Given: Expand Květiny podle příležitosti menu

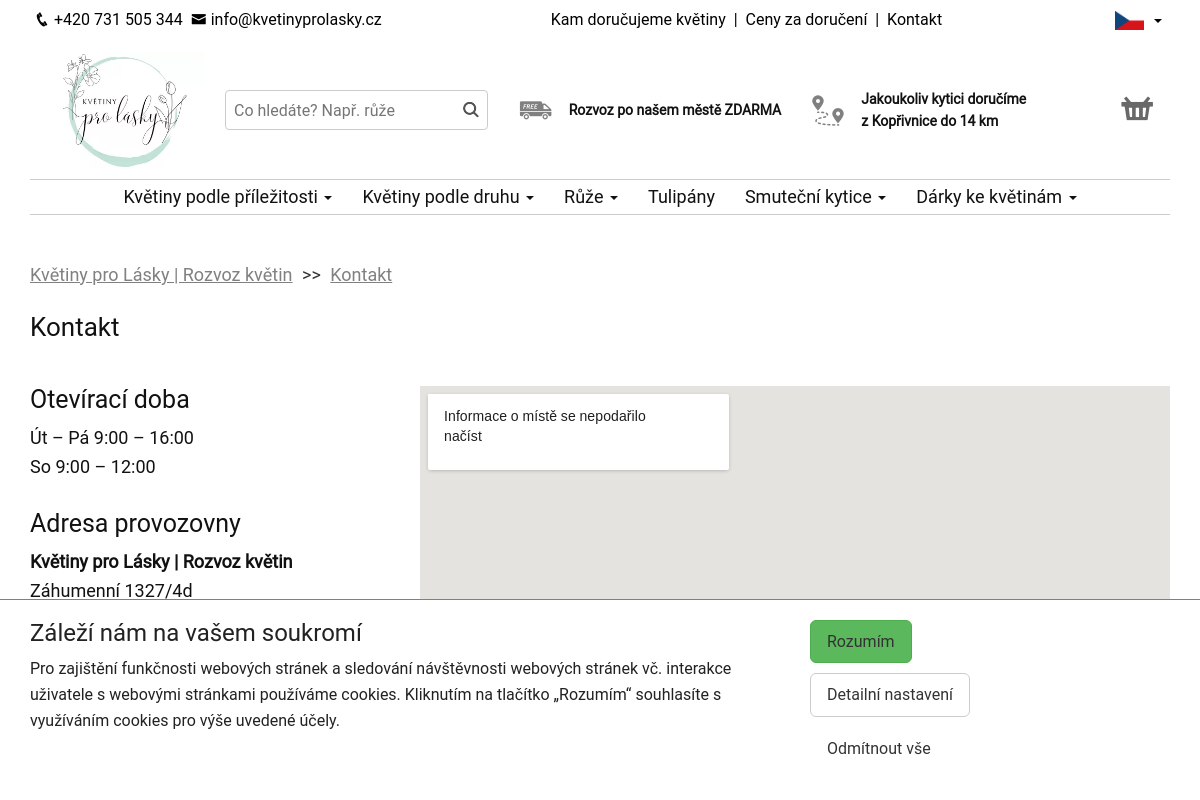Looking at the screenshot, I should [227, 197].
